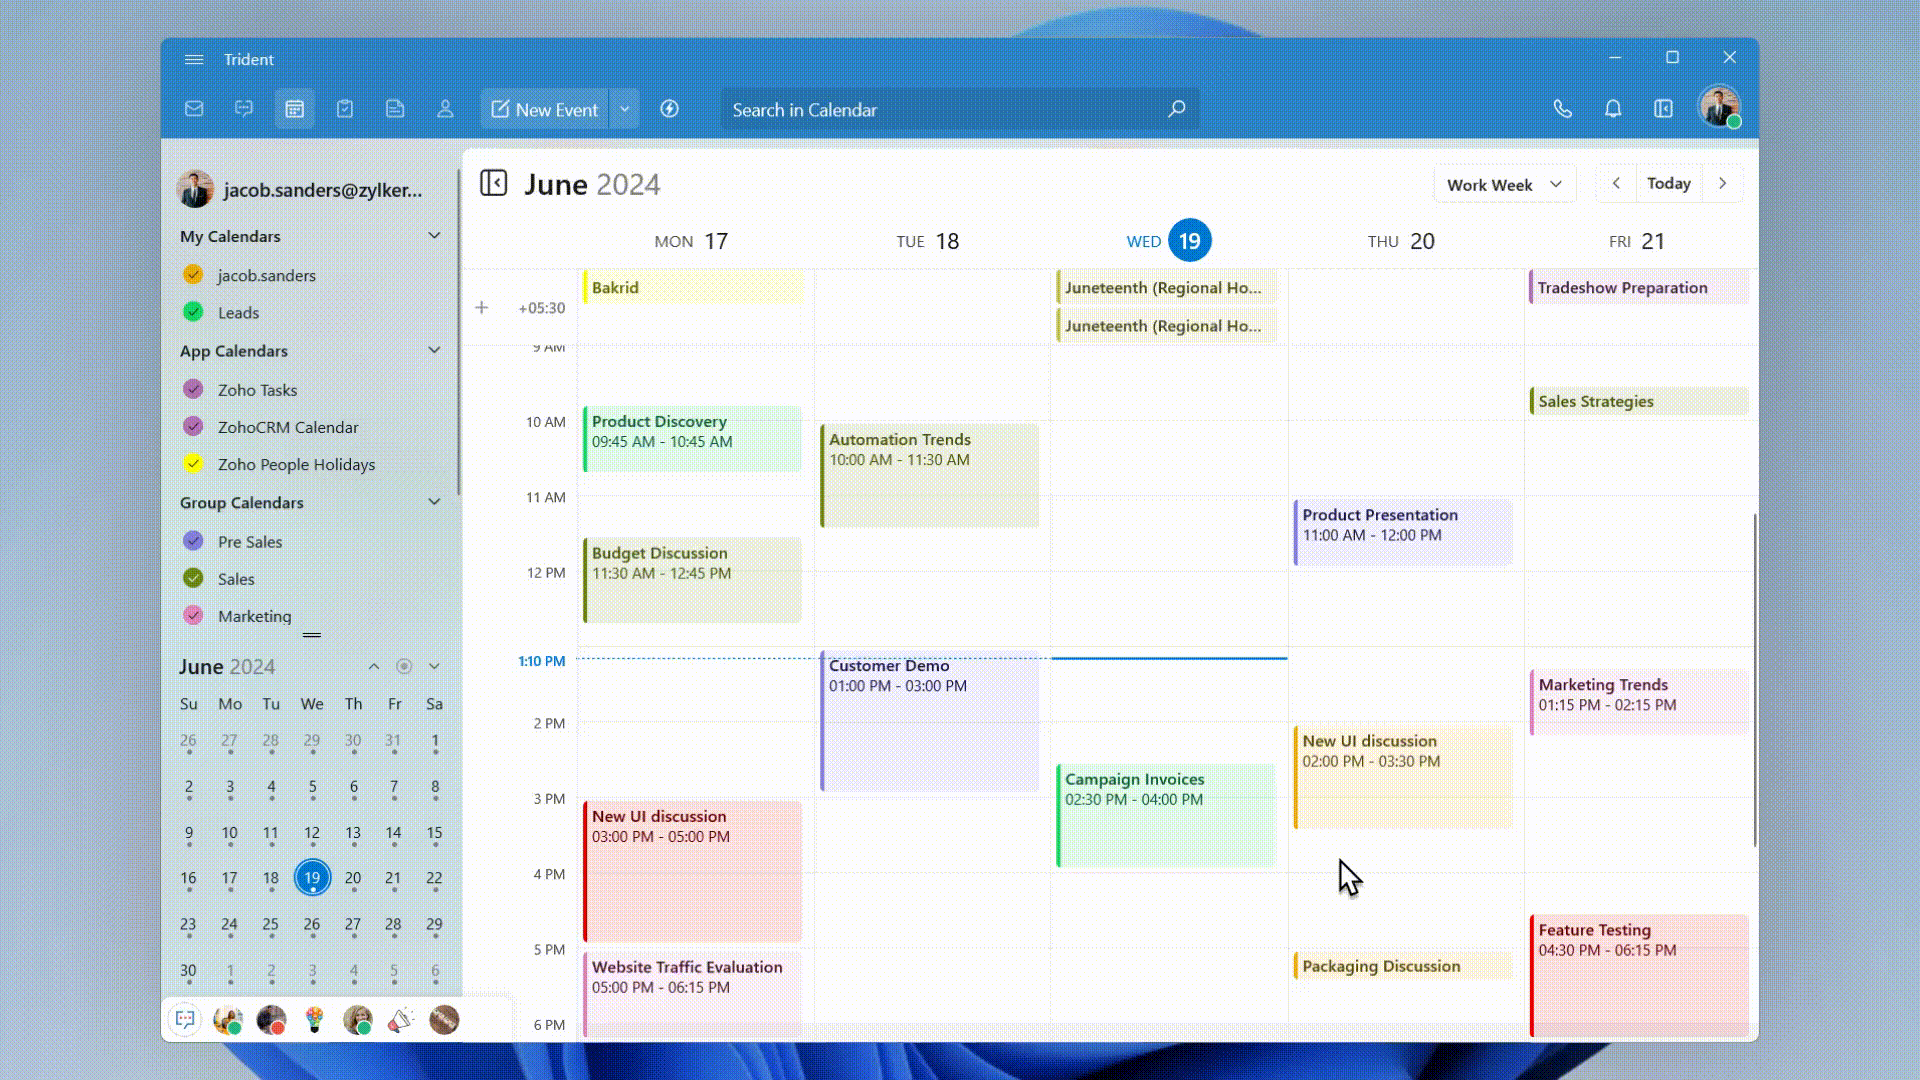The width and height of the screenshot is (1920, 1080).
Task: Click the phone call icon
Action: click(1562, 109)
